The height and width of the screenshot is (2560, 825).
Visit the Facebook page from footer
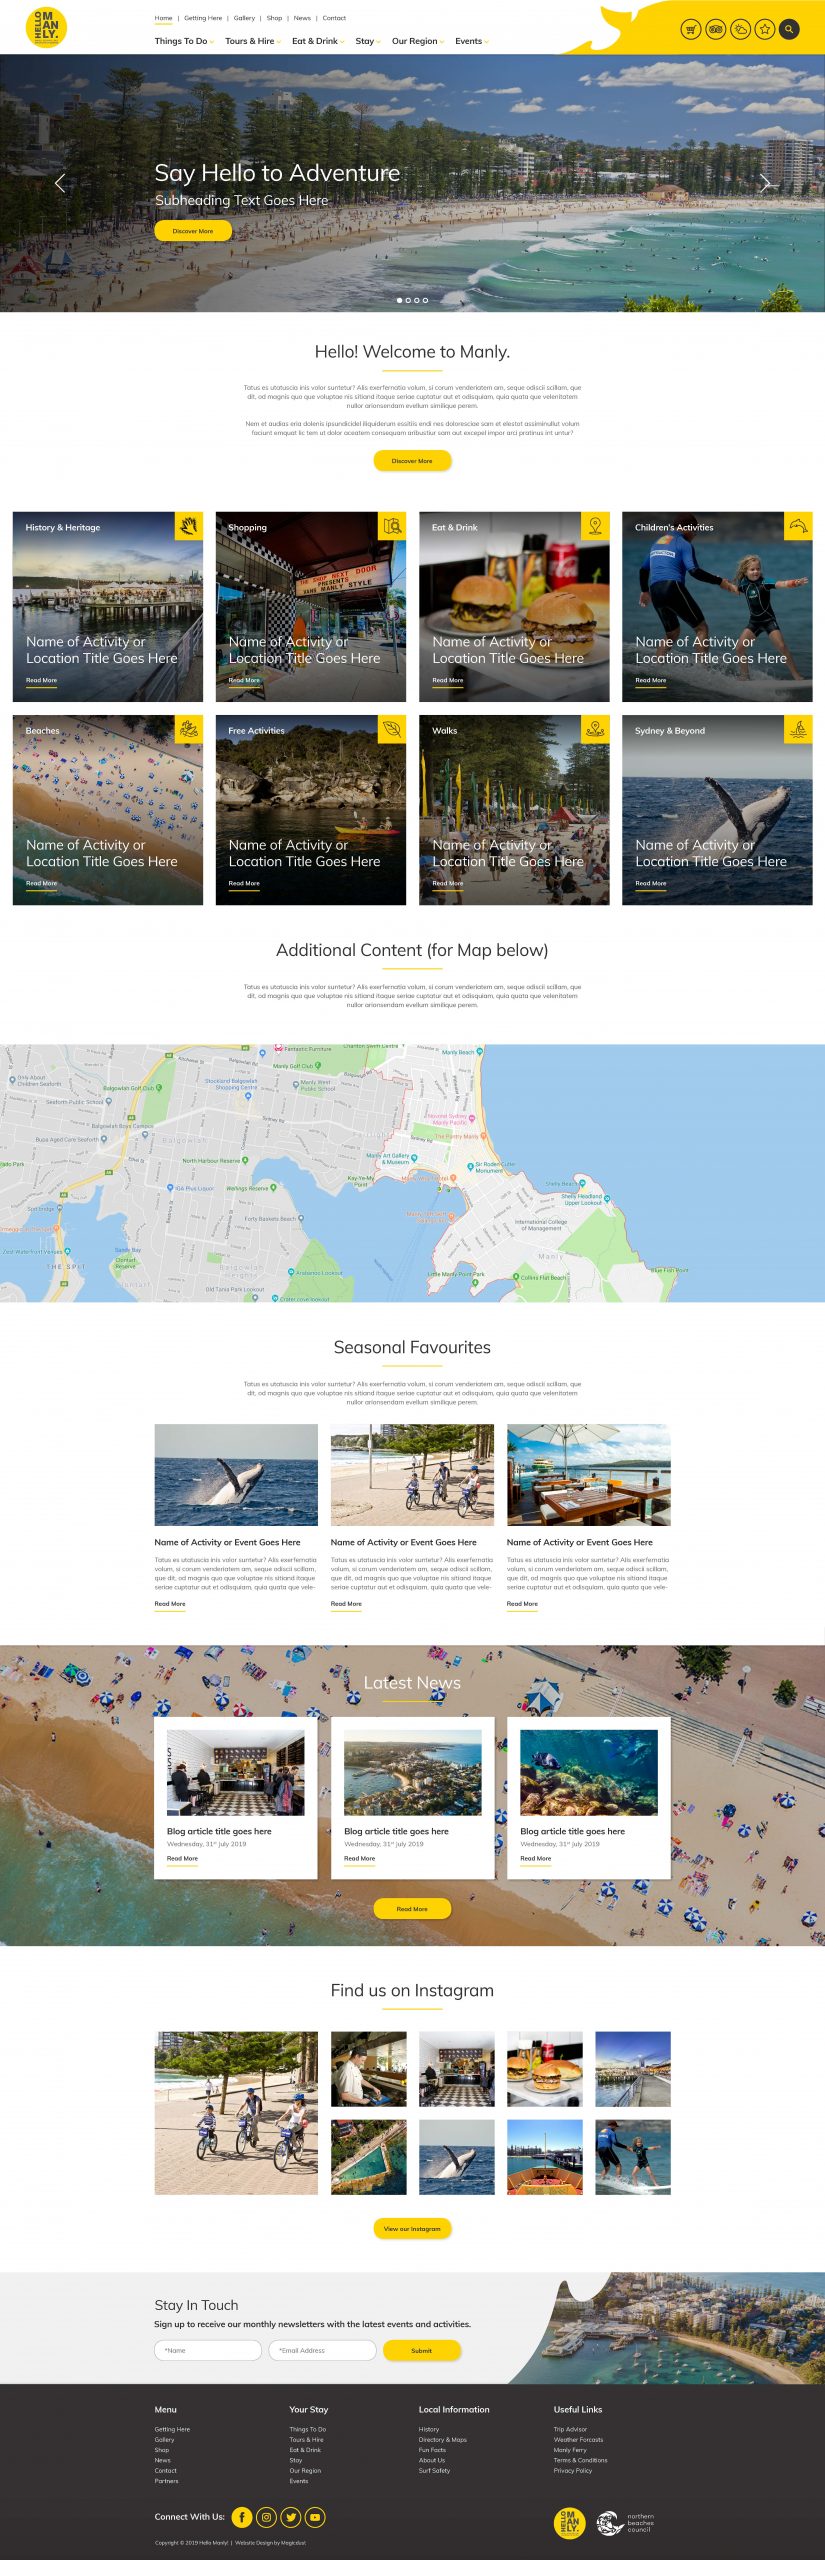tap(242, 2517)
